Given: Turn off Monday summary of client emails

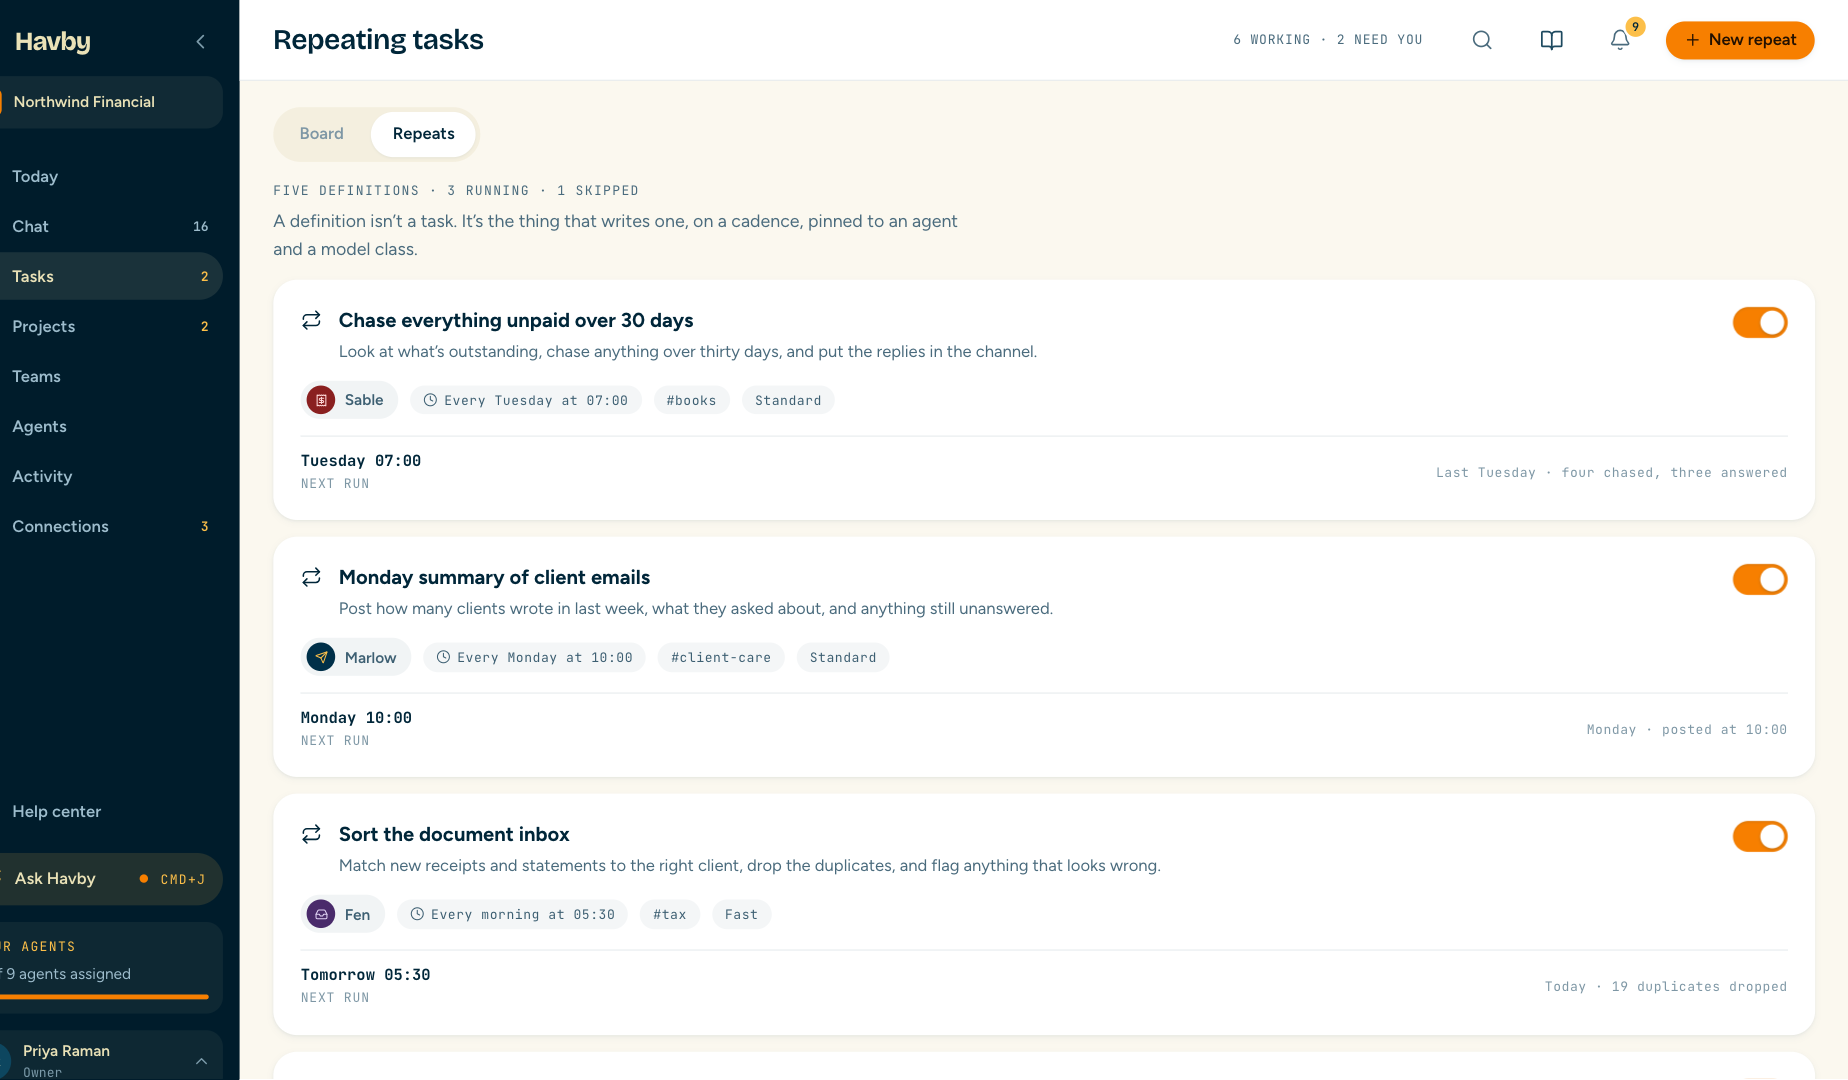Looking at the screenshot, I should pos(1760,579).
